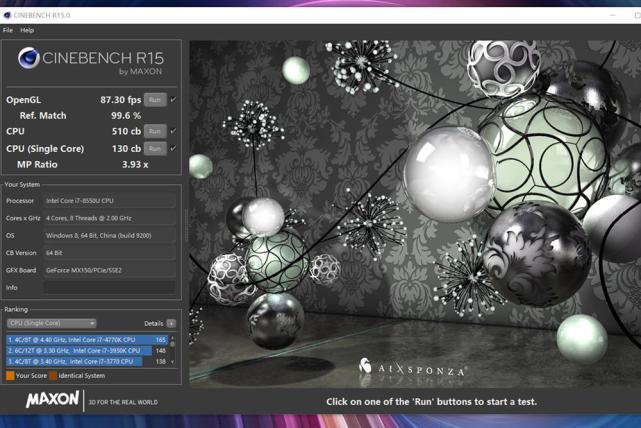Click the brown Identical System color swatch
Screen dimensions: 641x428
[53, 376]
